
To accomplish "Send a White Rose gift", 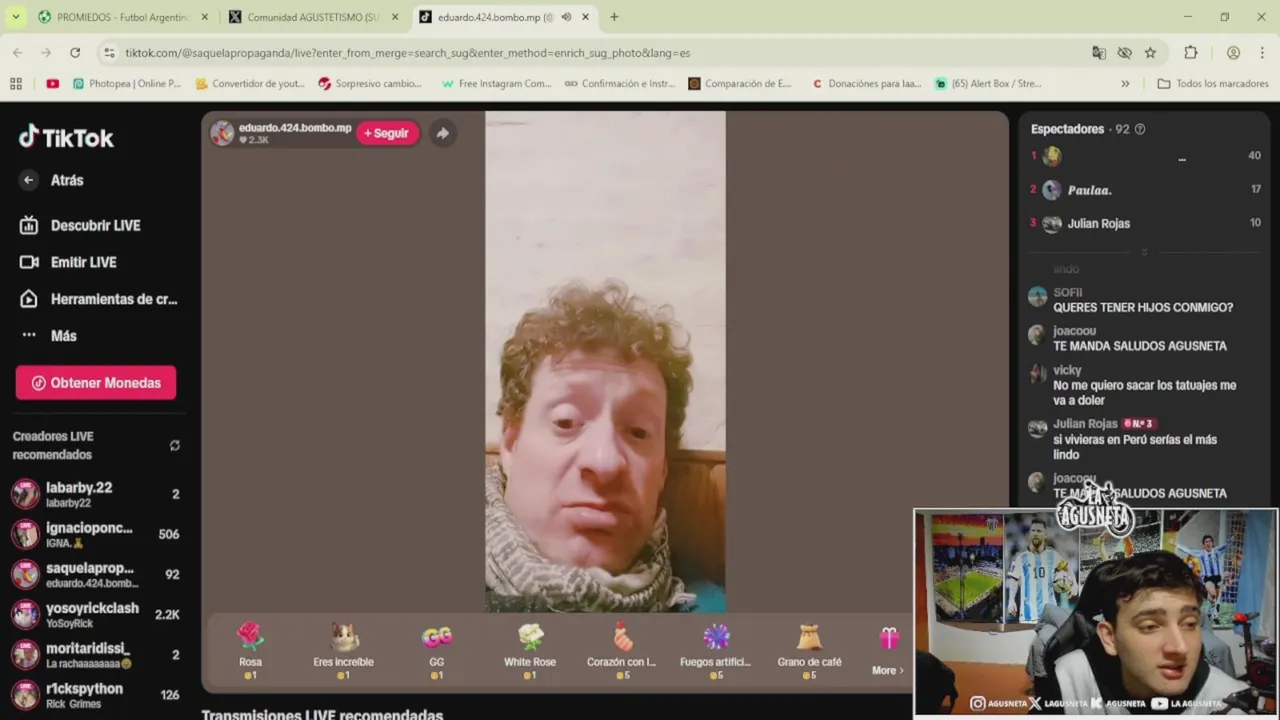I will [530, 650].
